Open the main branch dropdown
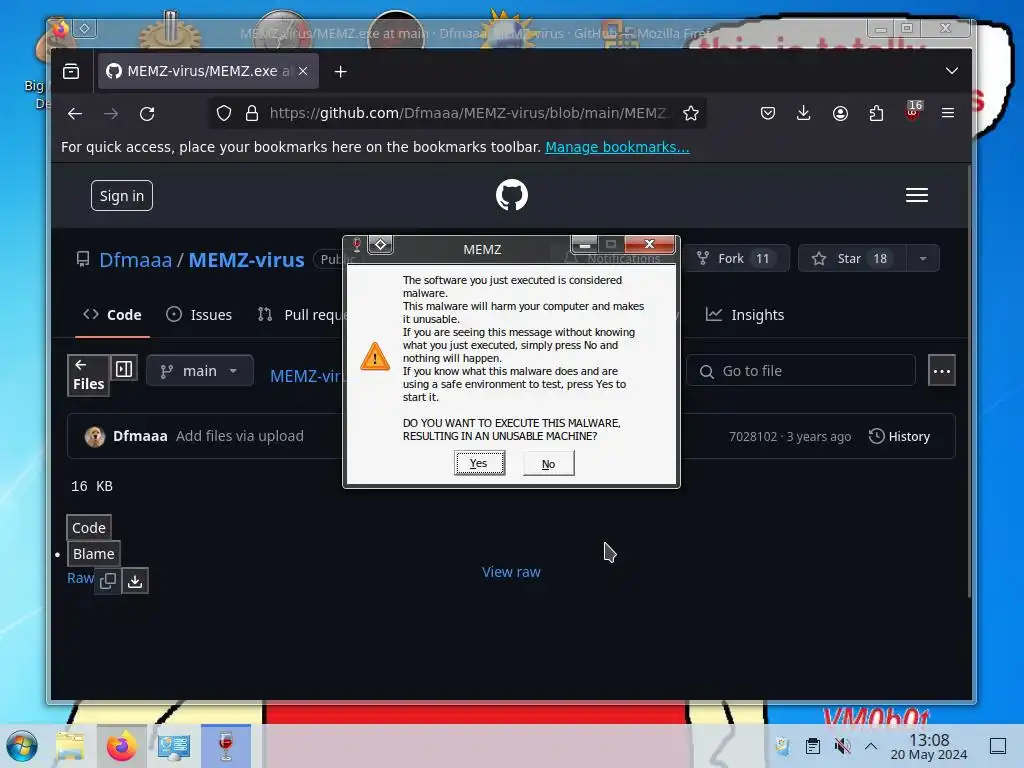Image resolution: width=1024 pixels, height=768 pixels. [x=200, y=371]
